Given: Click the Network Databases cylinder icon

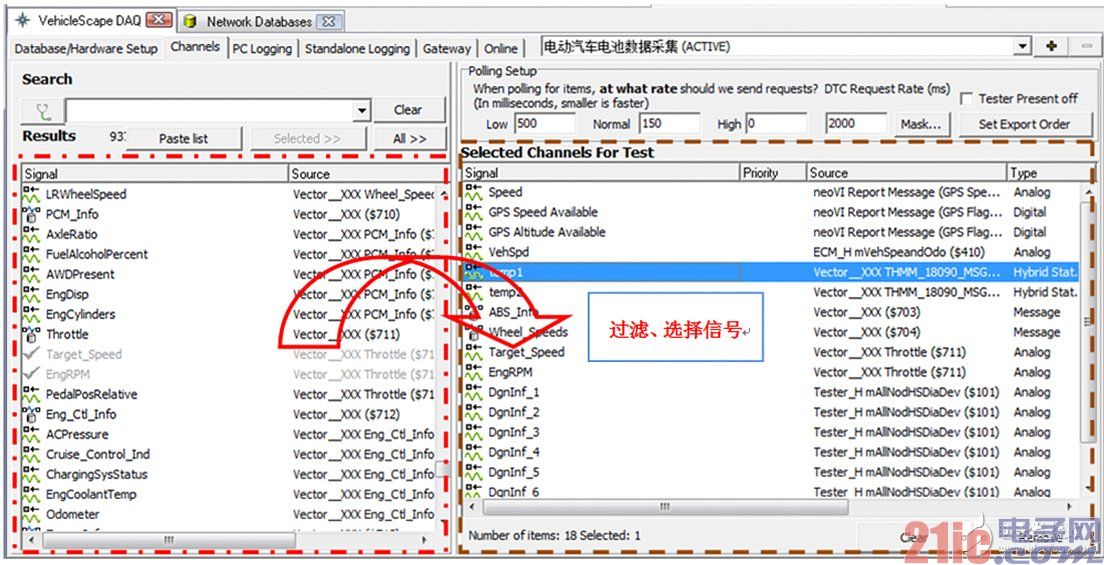Looking at the screenshot, I should pos(190,21).
